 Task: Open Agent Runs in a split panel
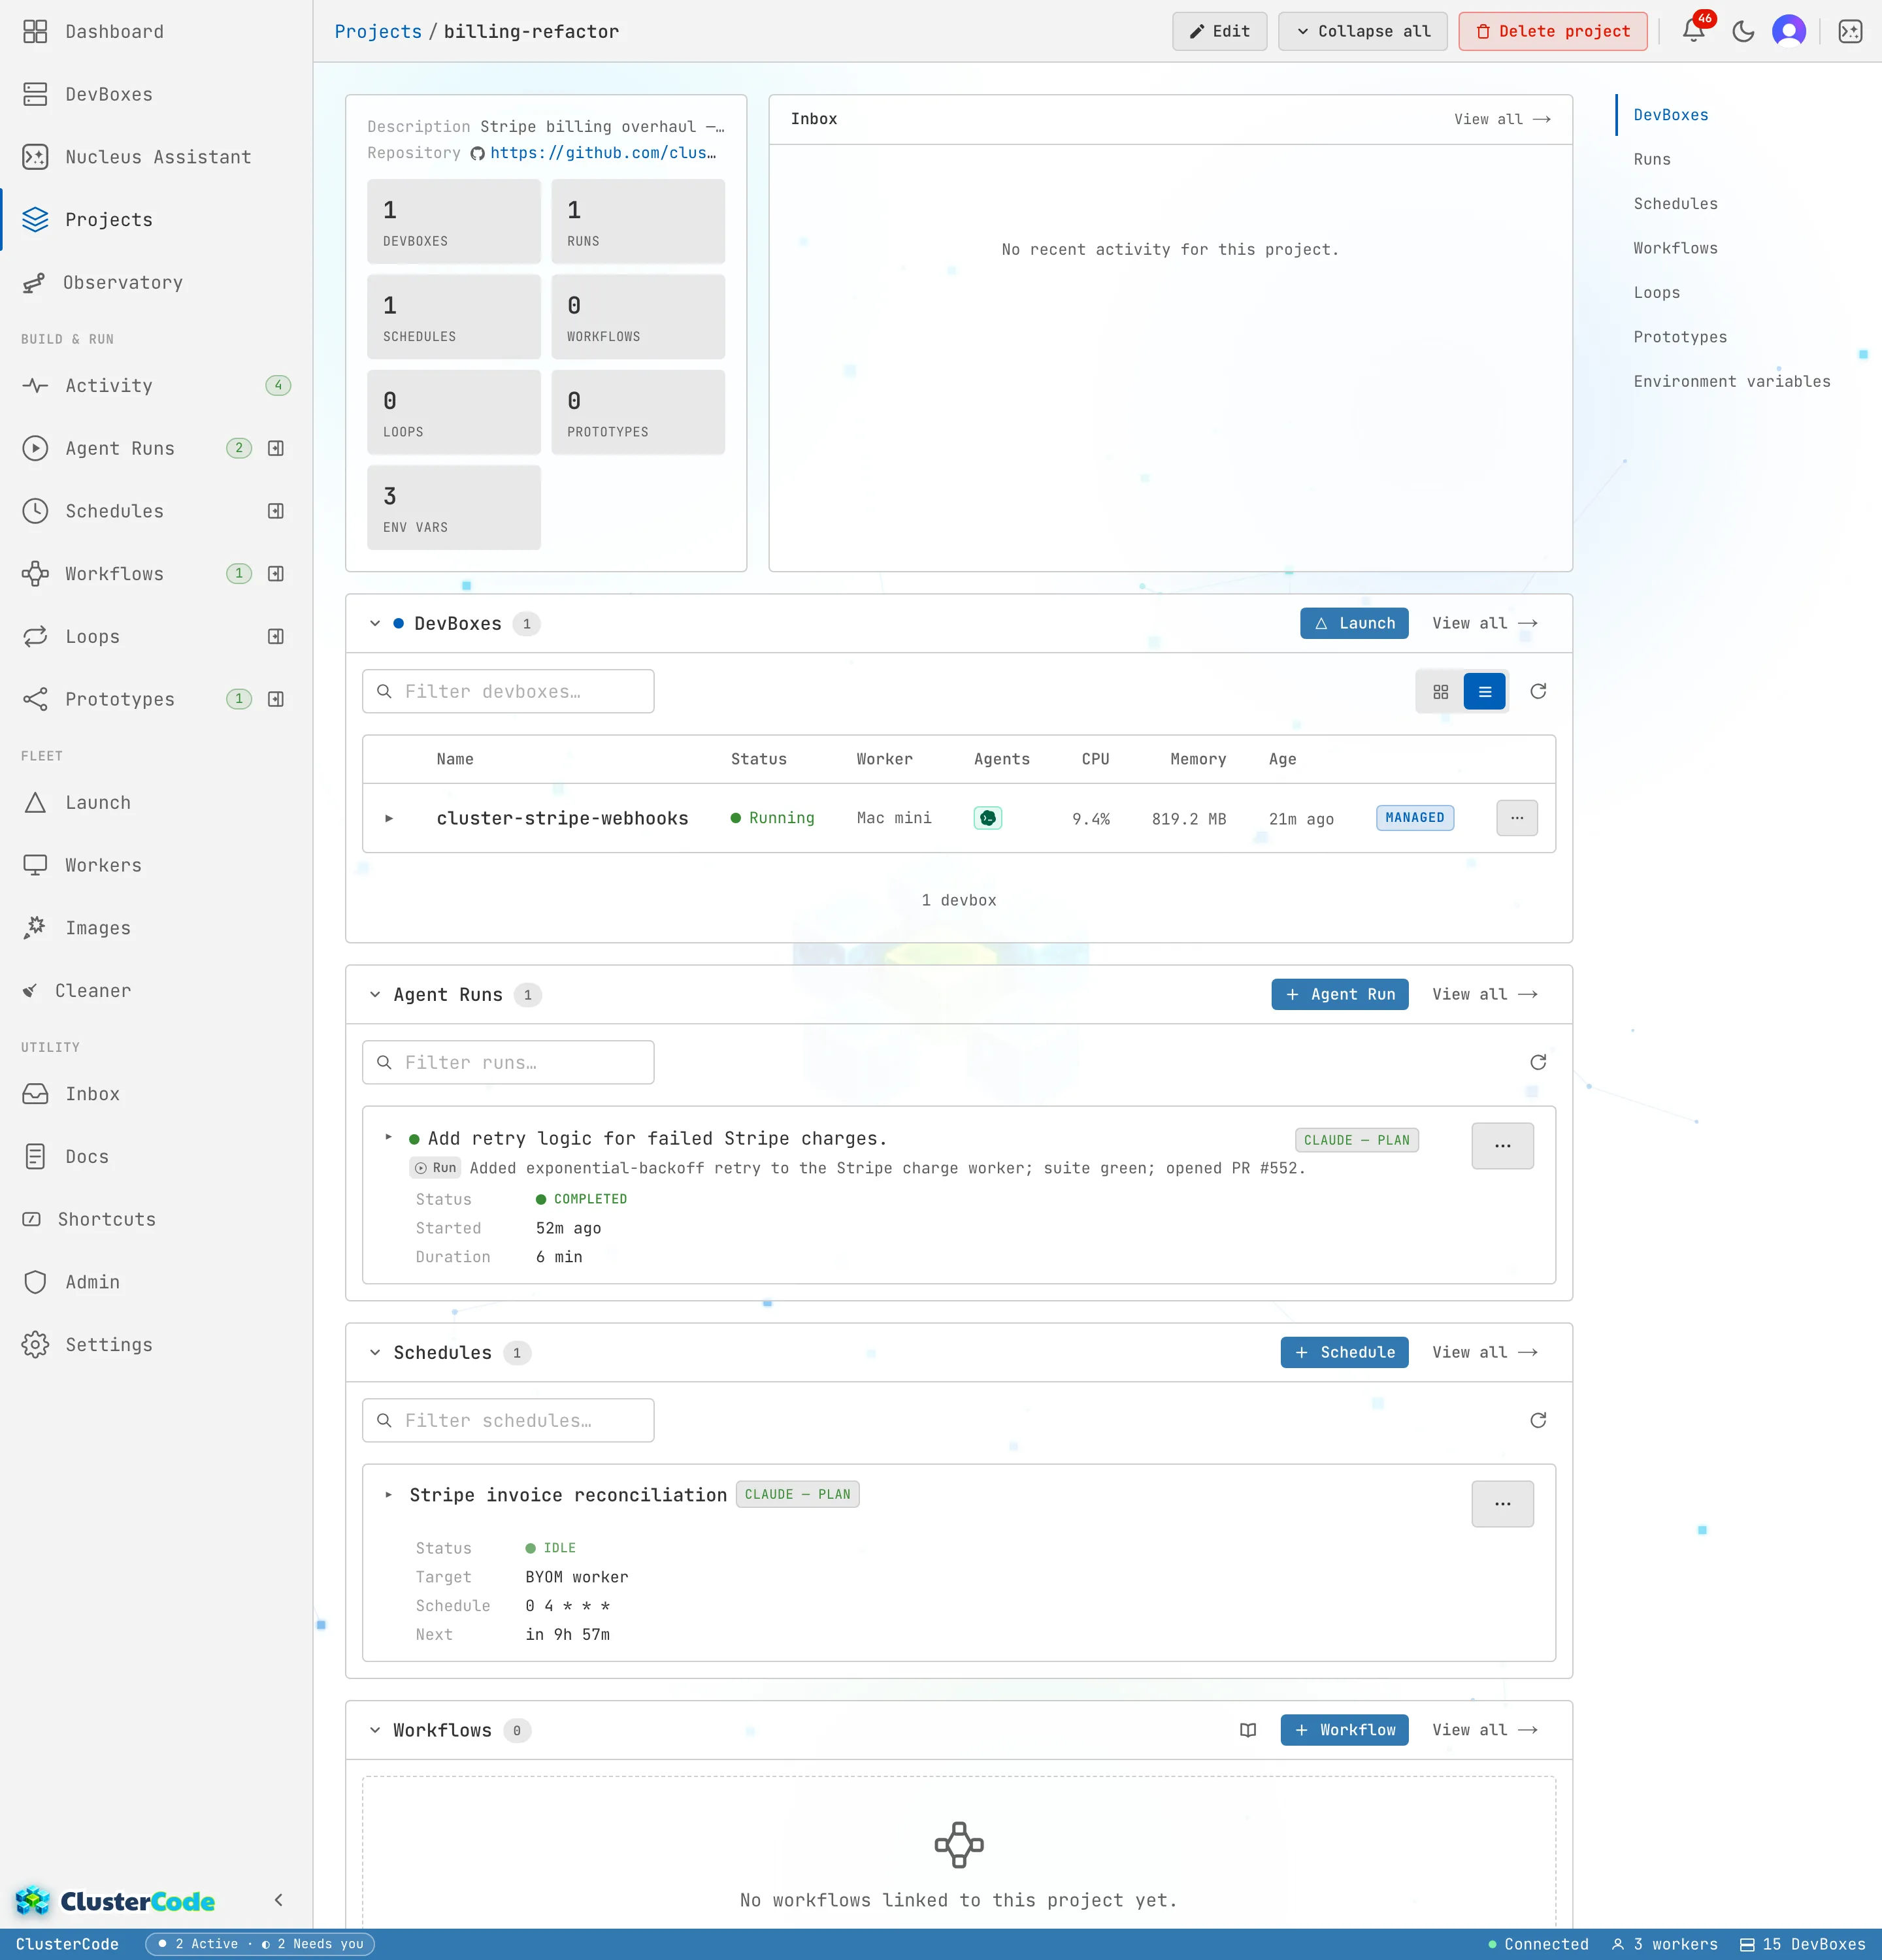[x=276, y=448]
